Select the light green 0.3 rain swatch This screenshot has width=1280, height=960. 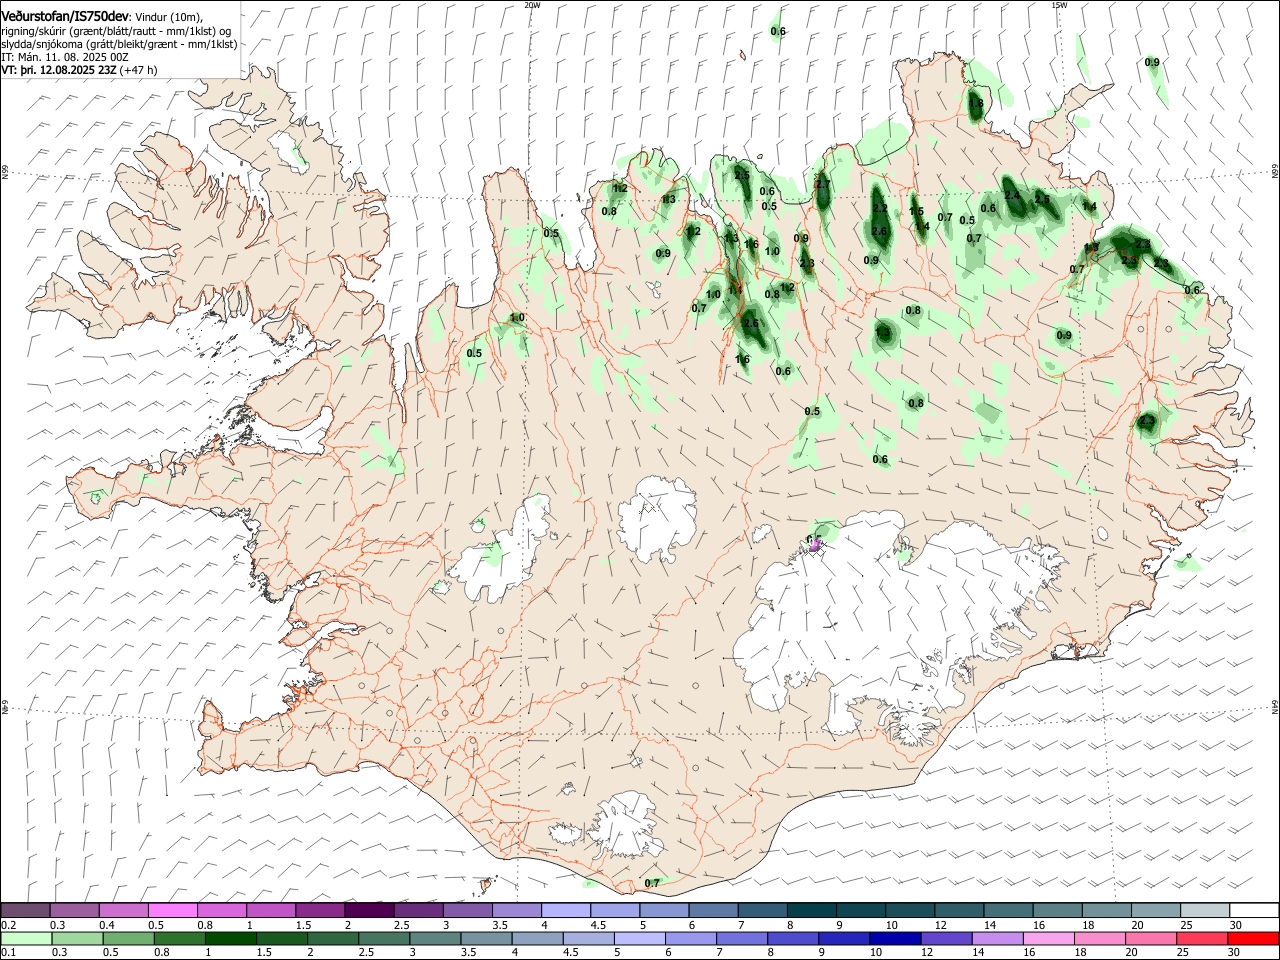click(x=77, y=938)
